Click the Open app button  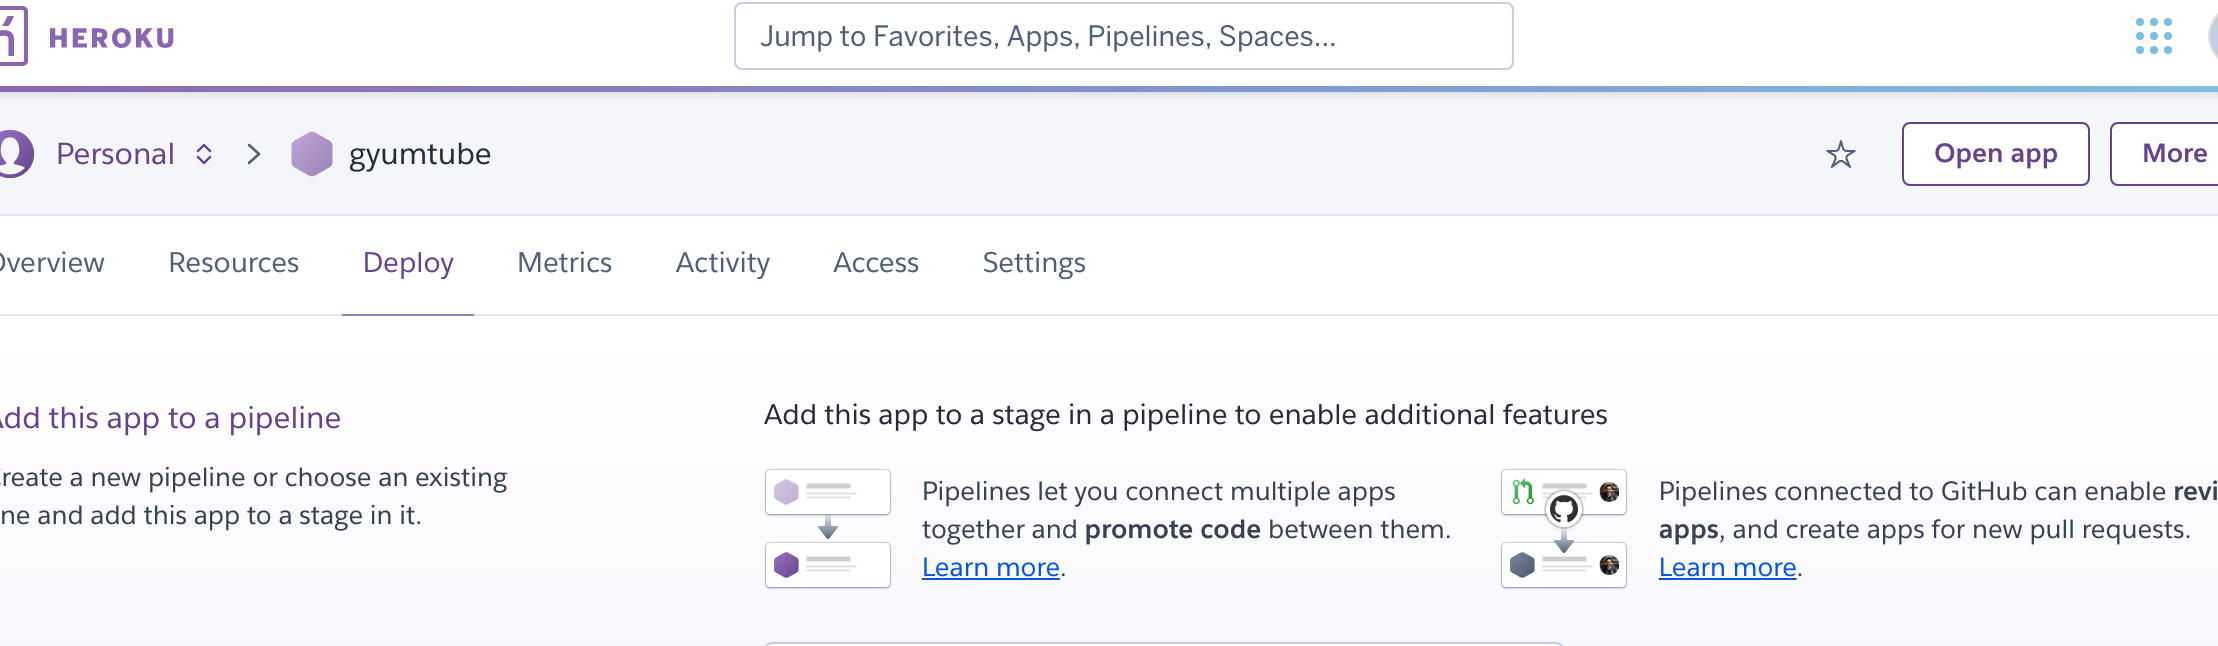pos(1996,154)
